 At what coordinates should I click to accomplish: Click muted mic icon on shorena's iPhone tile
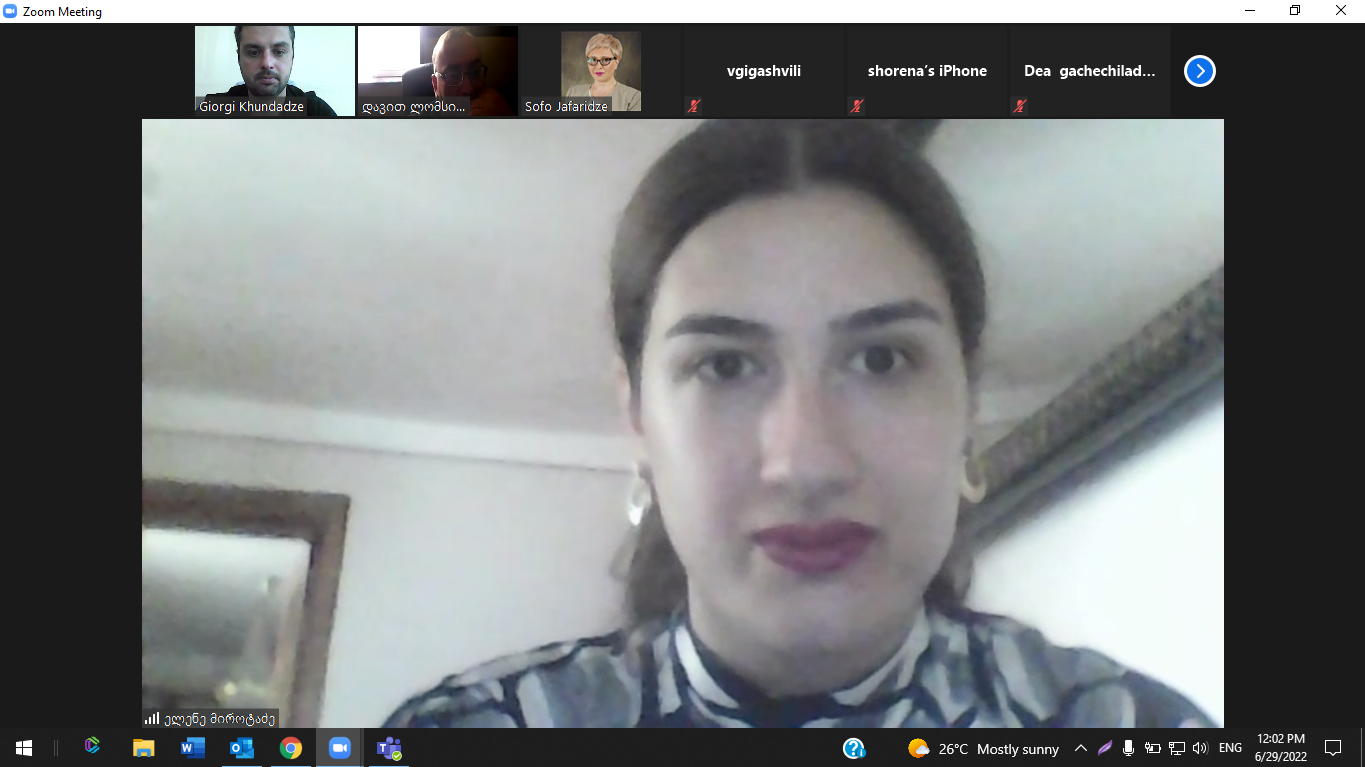[857, 106]
